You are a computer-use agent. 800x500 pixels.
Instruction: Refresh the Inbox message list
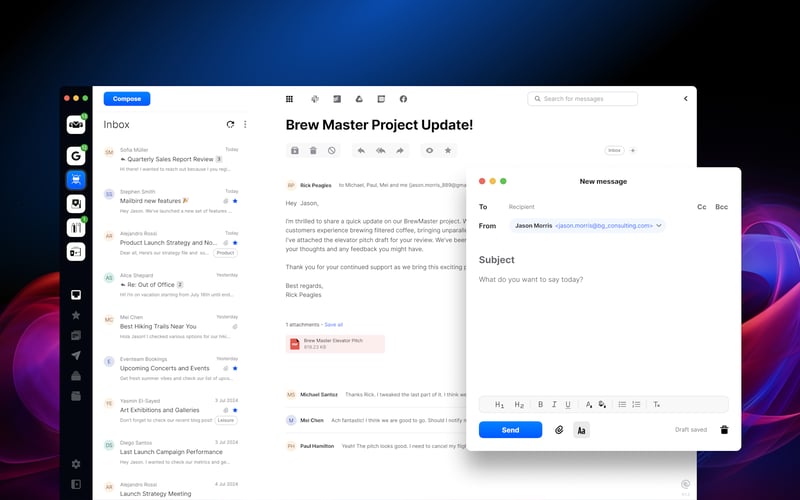(x=231, y=124)
